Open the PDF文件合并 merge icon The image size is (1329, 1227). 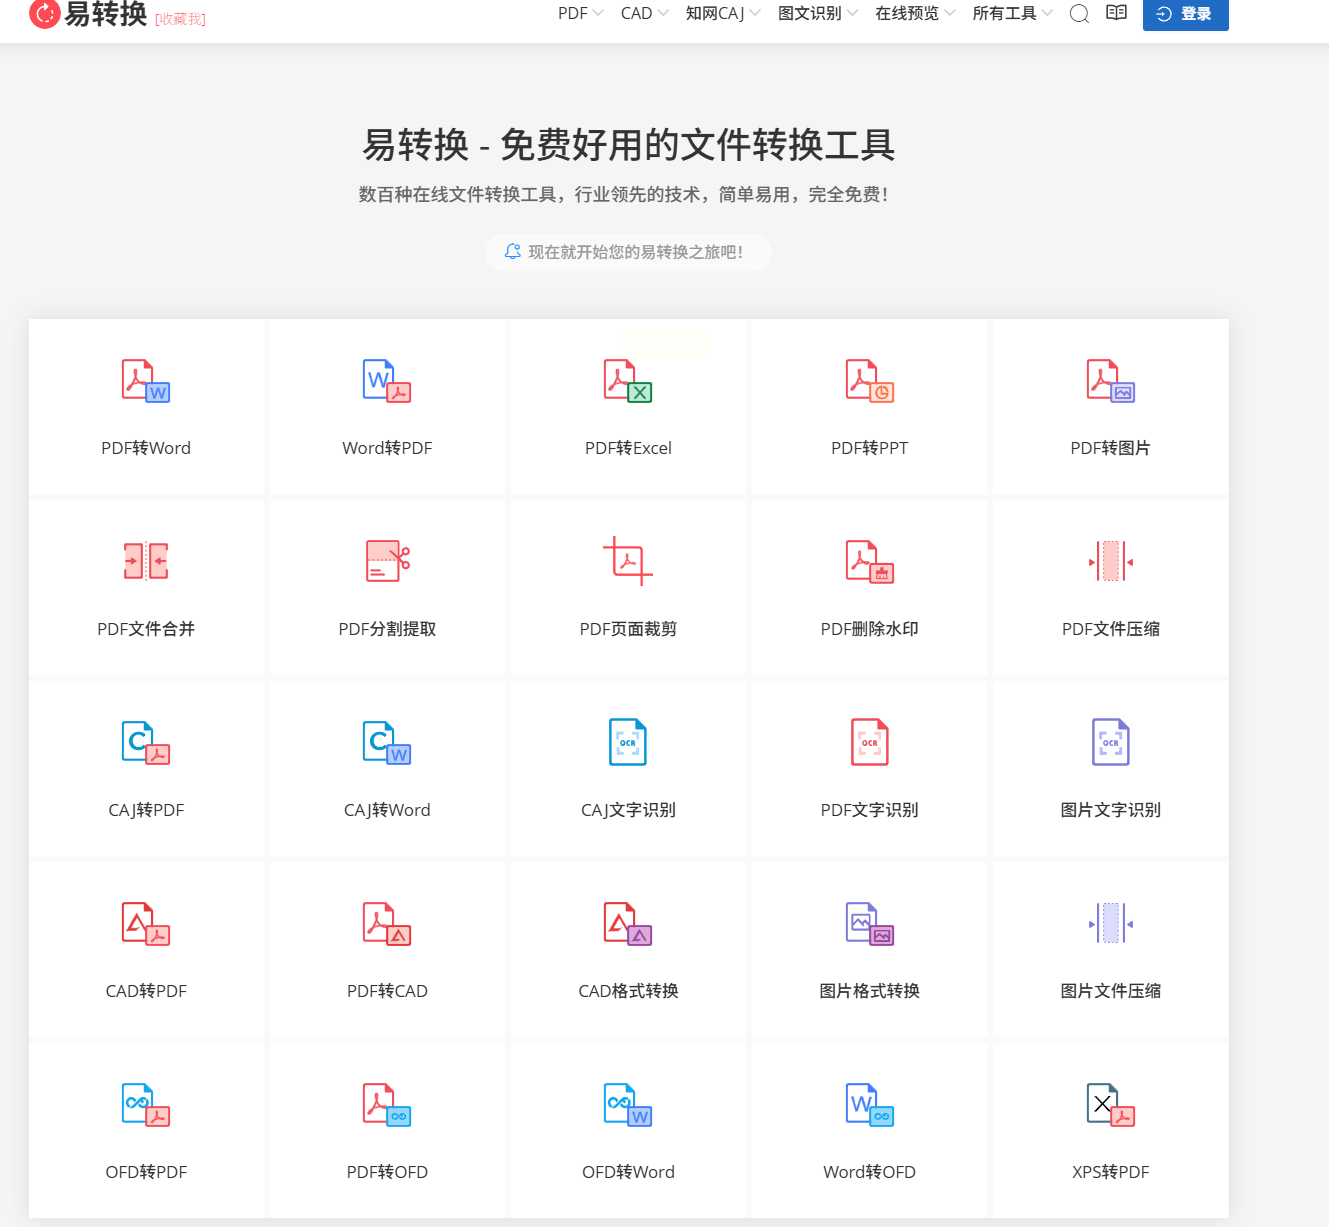click(146, 561)
